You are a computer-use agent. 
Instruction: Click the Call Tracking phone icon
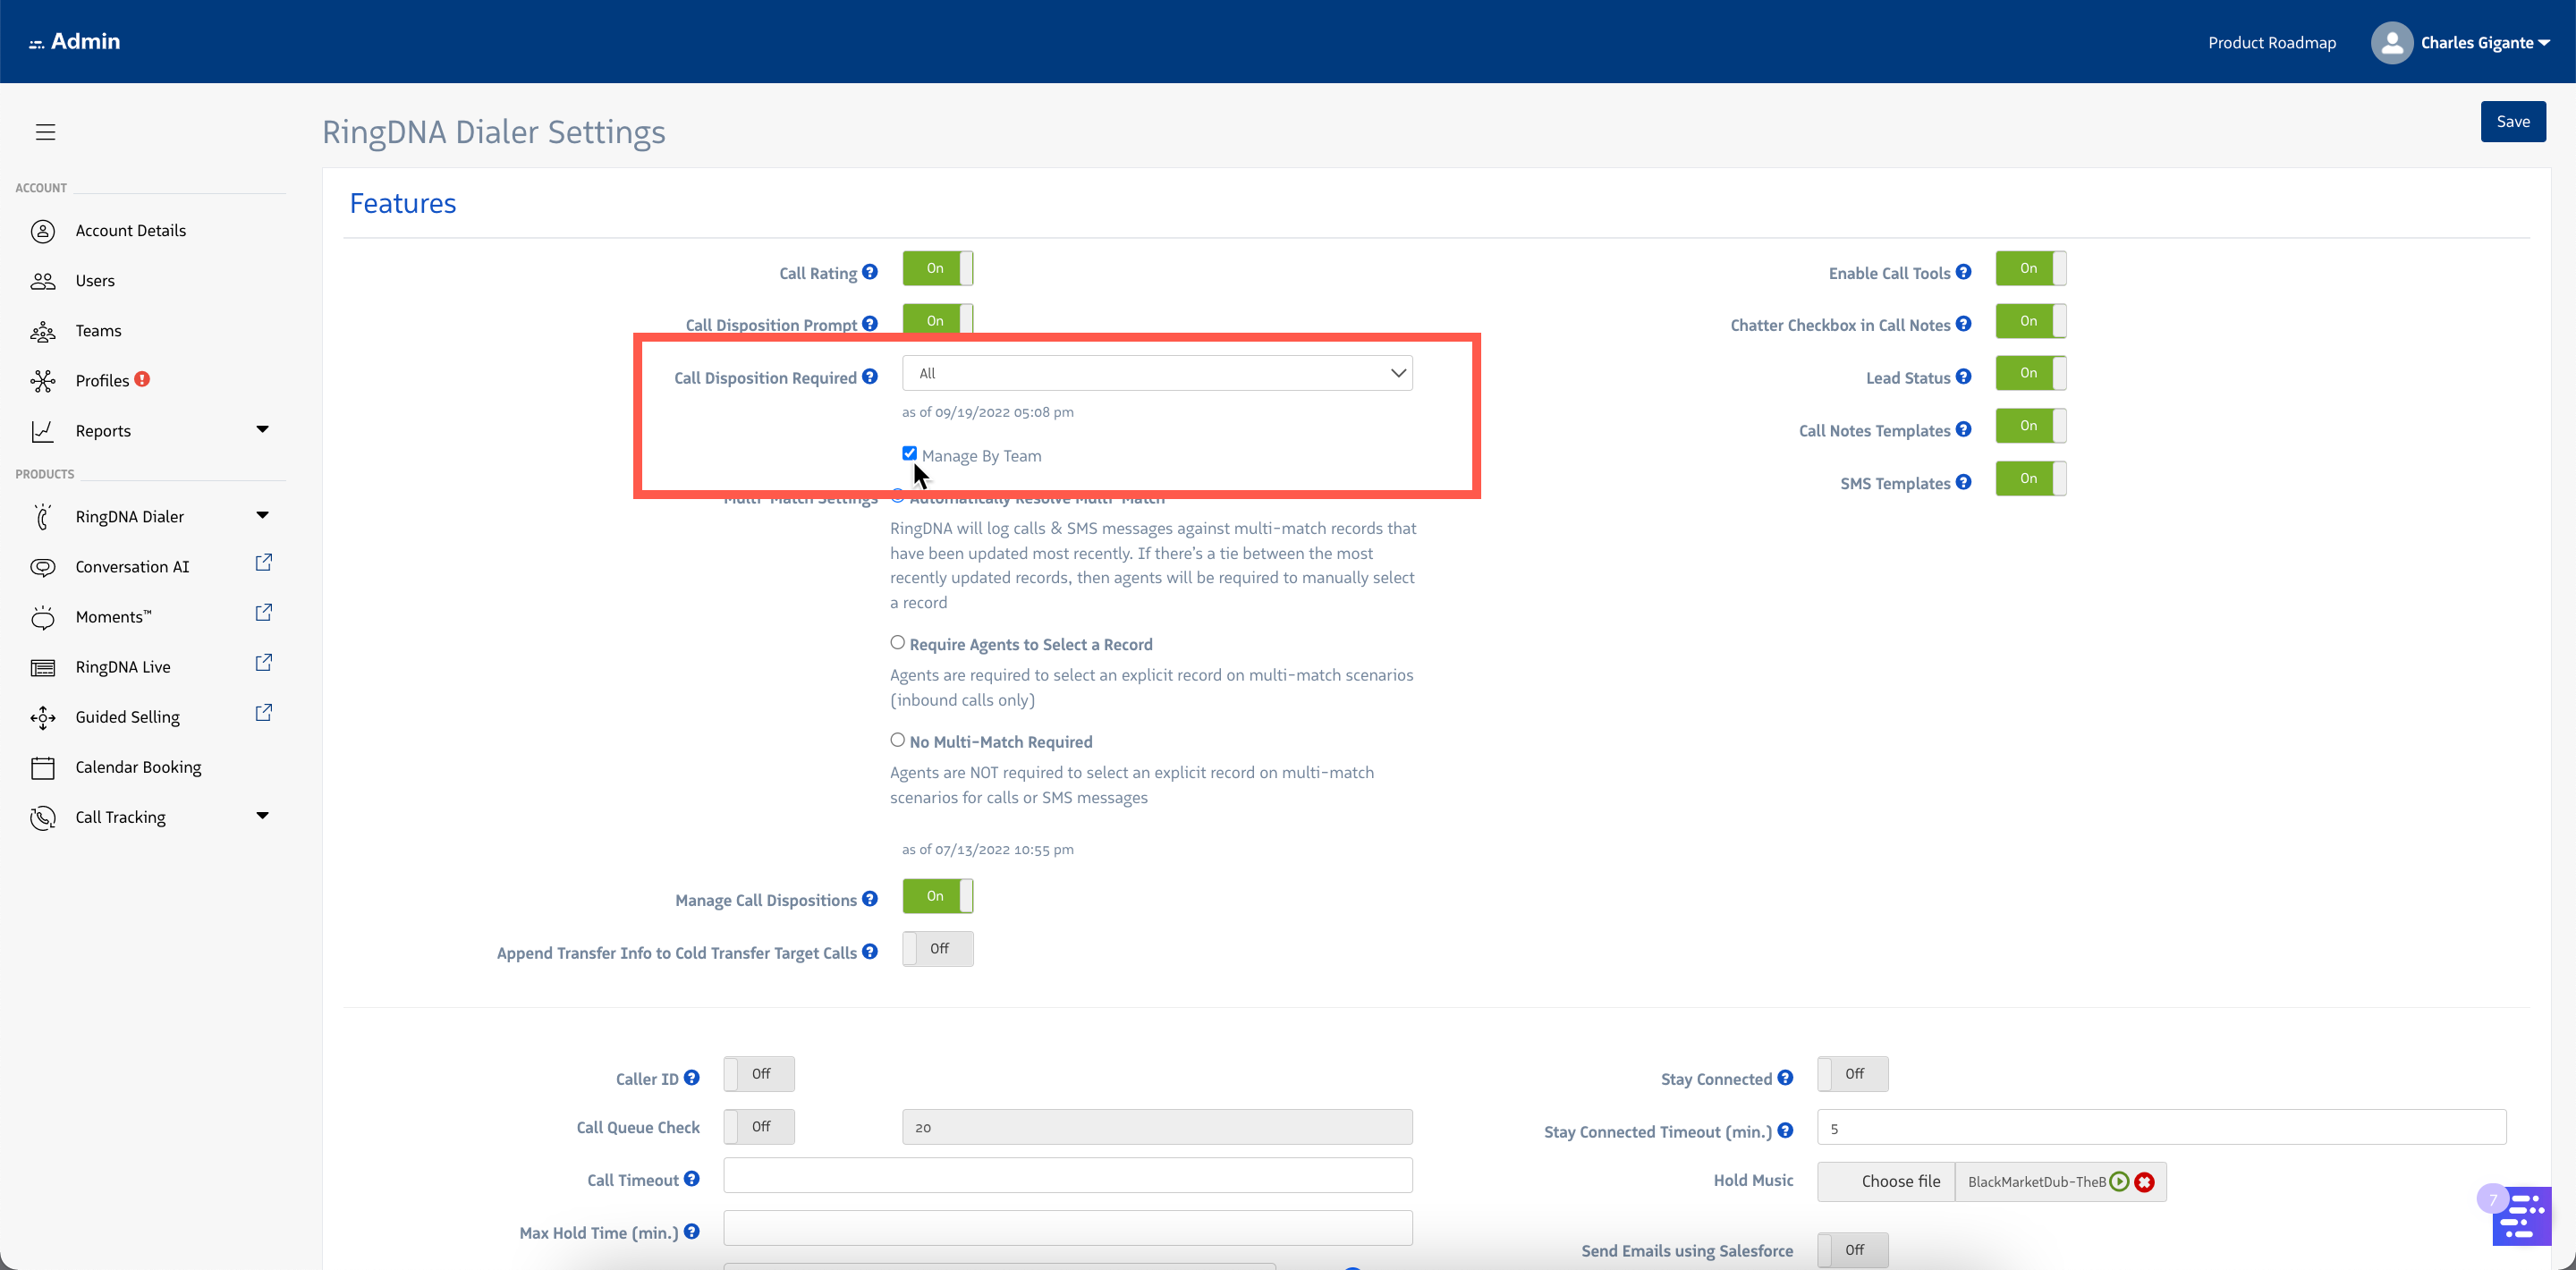pos(42,817)
